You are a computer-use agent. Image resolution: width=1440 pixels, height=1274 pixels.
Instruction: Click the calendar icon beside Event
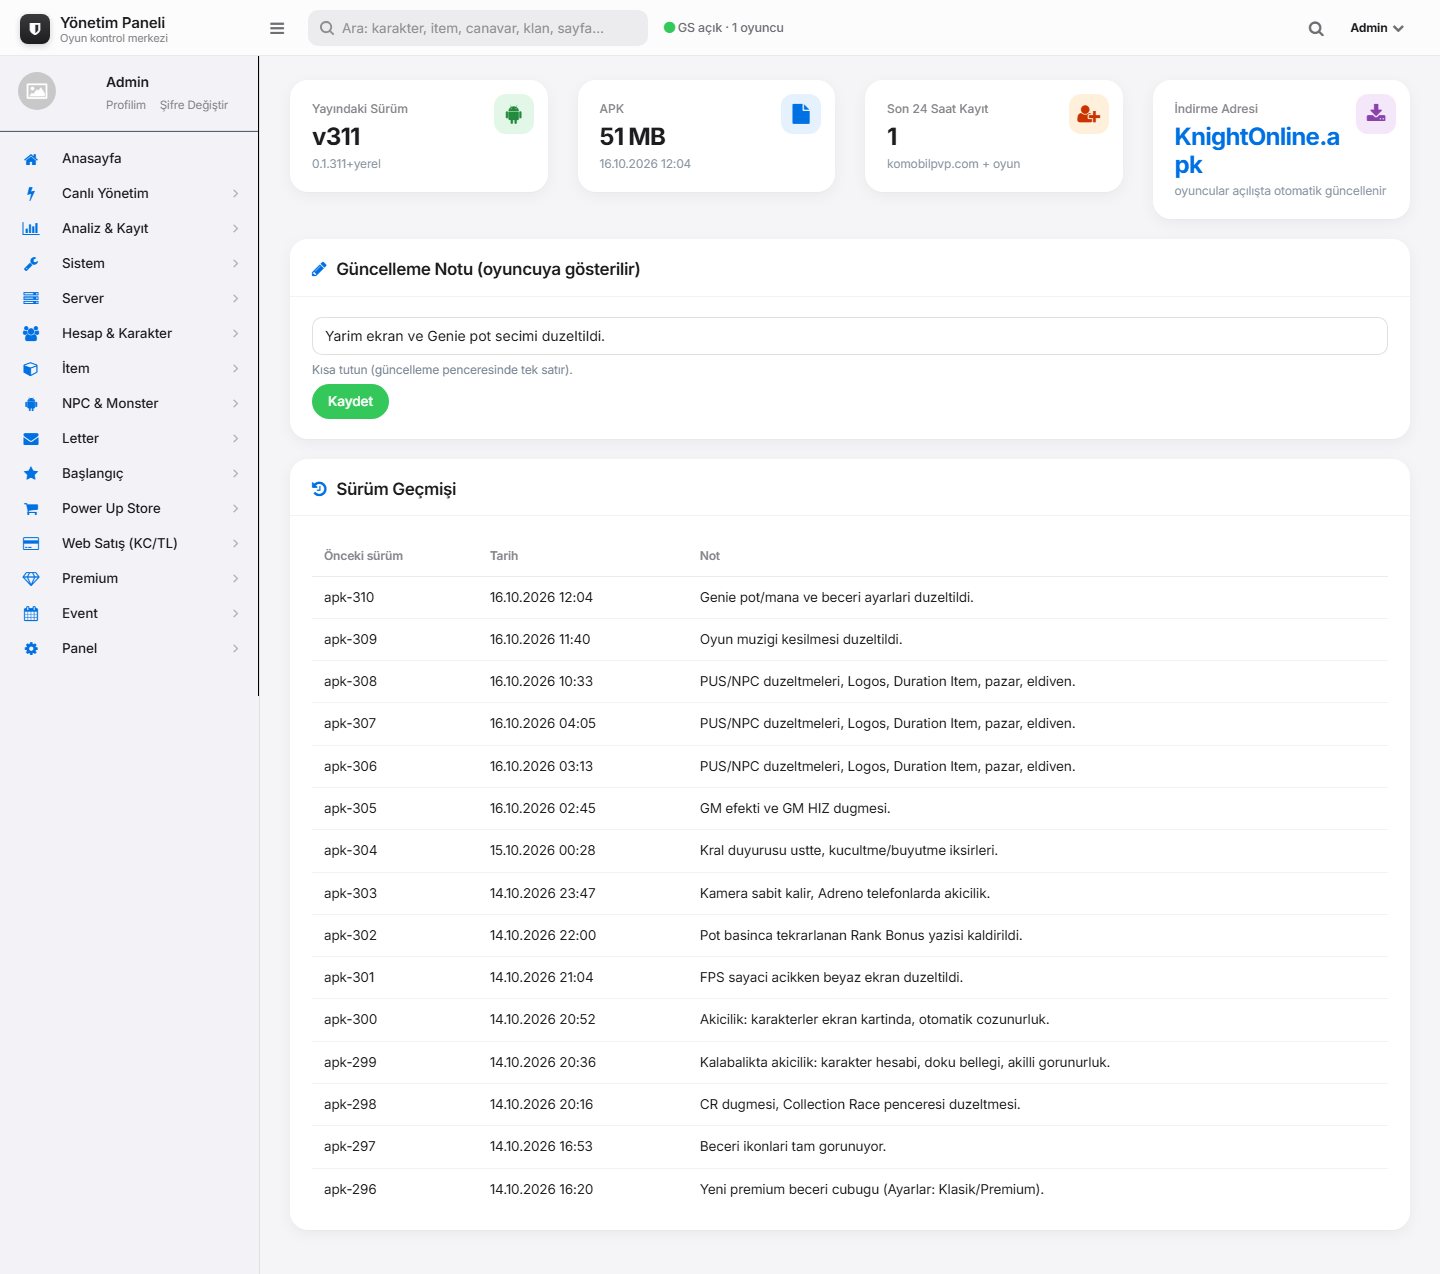click(x=31, y=614)
